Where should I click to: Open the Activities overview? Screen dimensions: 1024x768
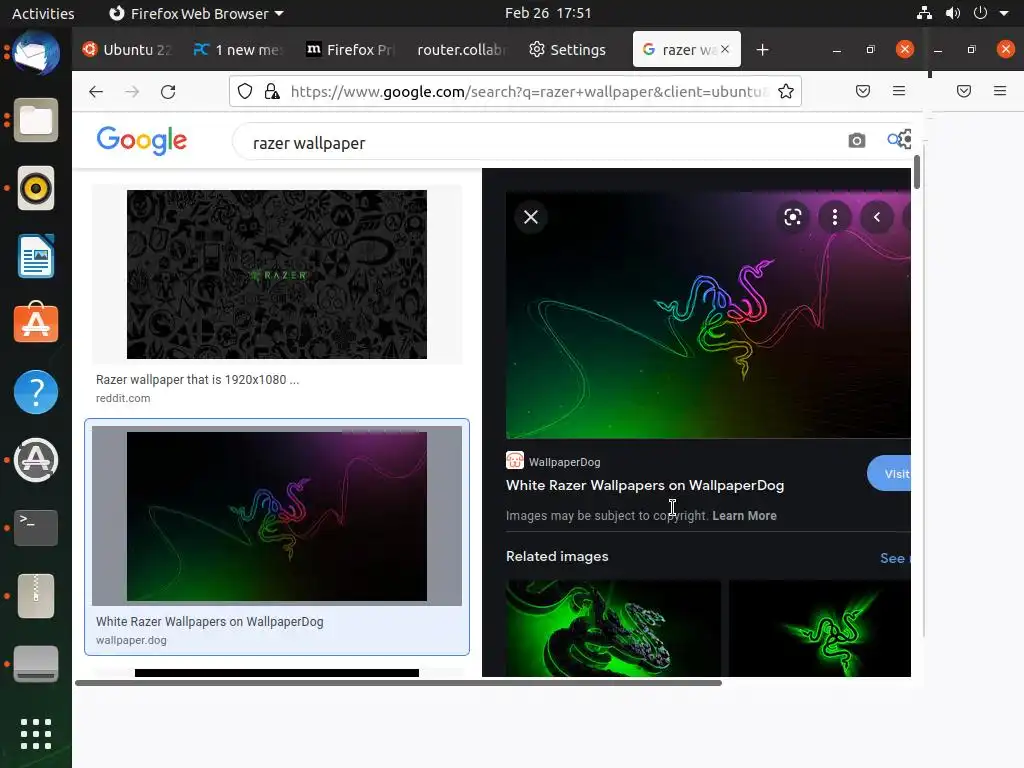click(x=43, y=13)
